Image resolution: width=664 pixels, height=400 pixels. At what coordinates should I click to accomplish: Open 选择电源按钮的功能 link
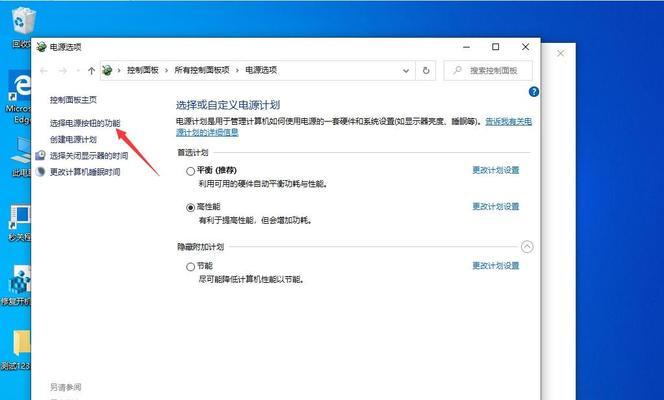(x=85, y=123)
